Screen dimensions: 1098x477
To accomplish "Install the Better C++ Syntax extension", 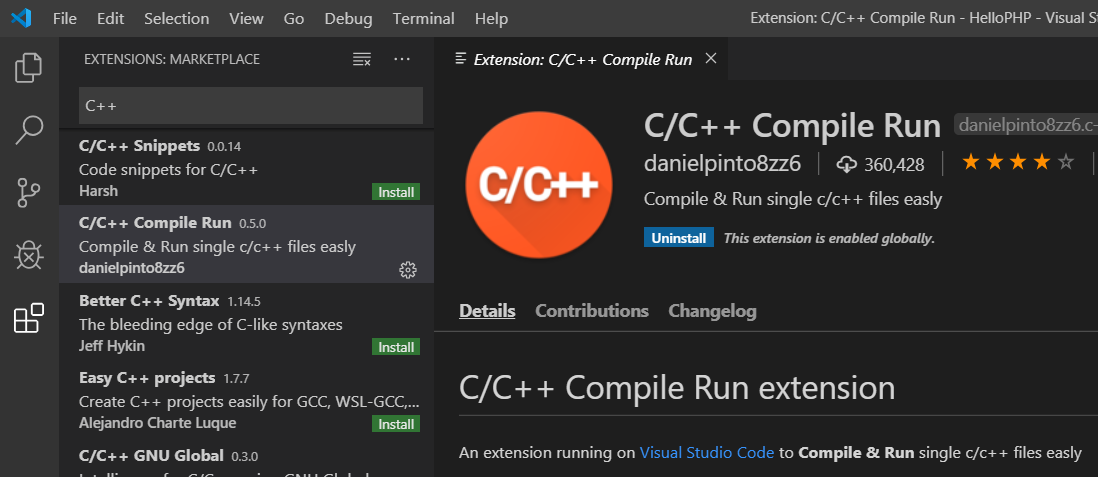I will coord(396,347).
